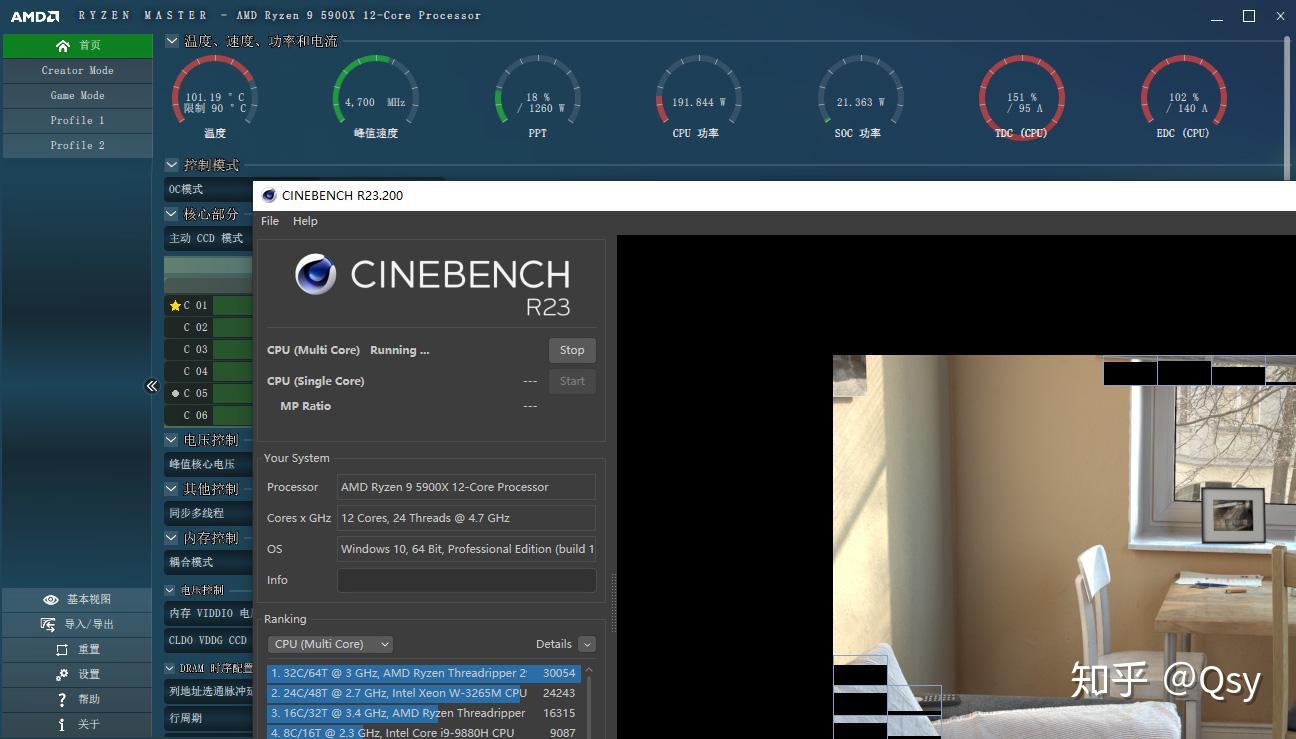Open the File menu in Cinebench
1296x739 pixels.
click(x=270, y=221)
